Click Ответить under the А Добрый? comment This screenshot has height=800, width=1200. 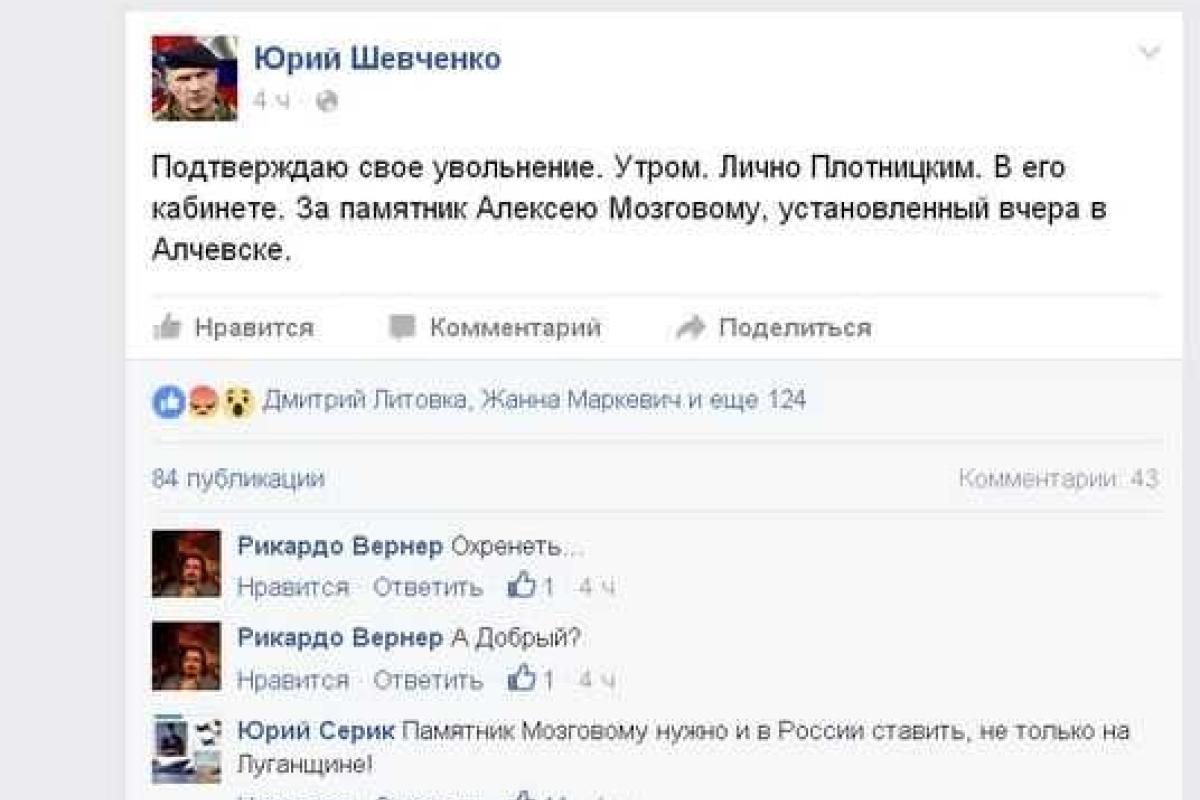[427, 680]
